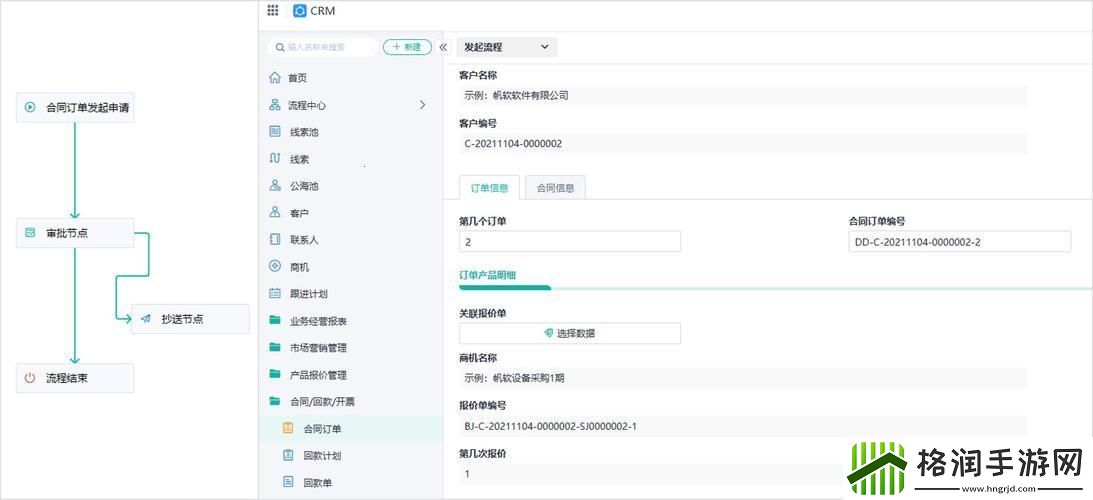Open 线索池 in the sidebar
Image resolution: width=1093 pixels, height=500 pixels.
(351, 132)
